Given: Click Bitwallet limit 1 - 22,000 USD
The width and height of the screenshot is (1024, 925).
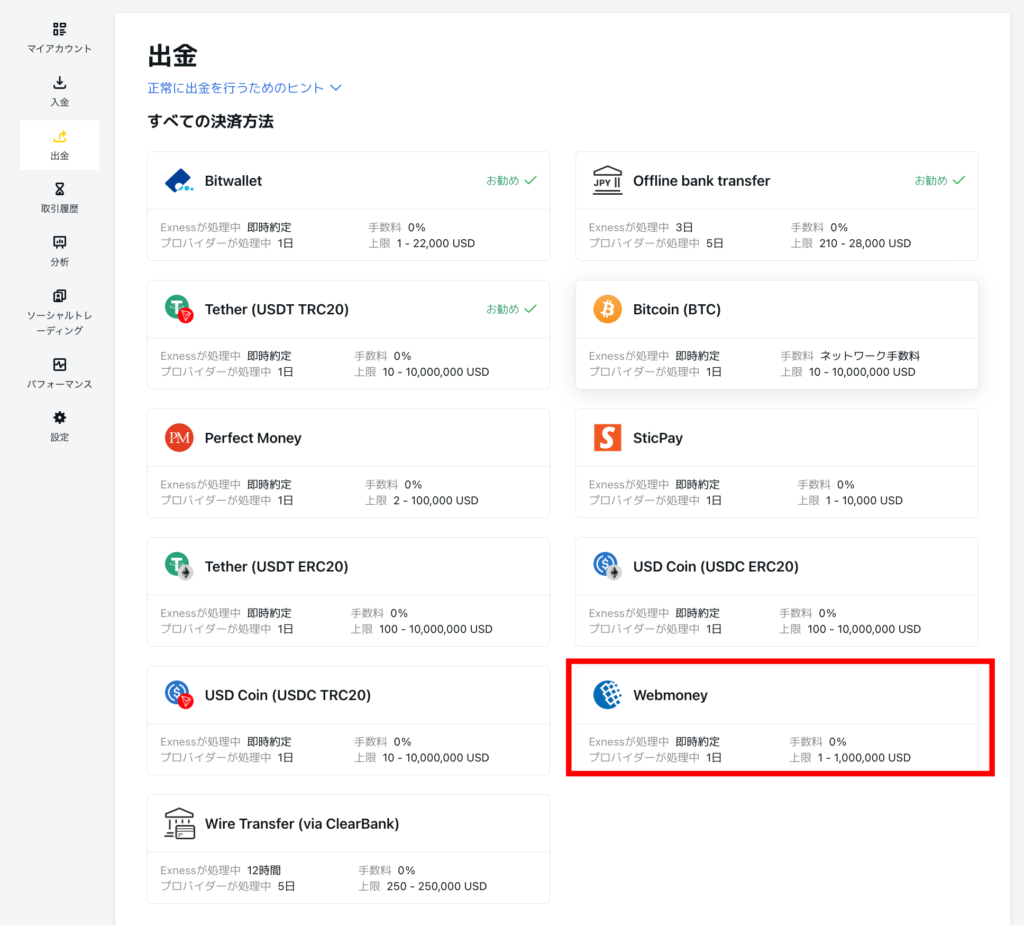Looking at the screenshot, I should coord(436,243).
